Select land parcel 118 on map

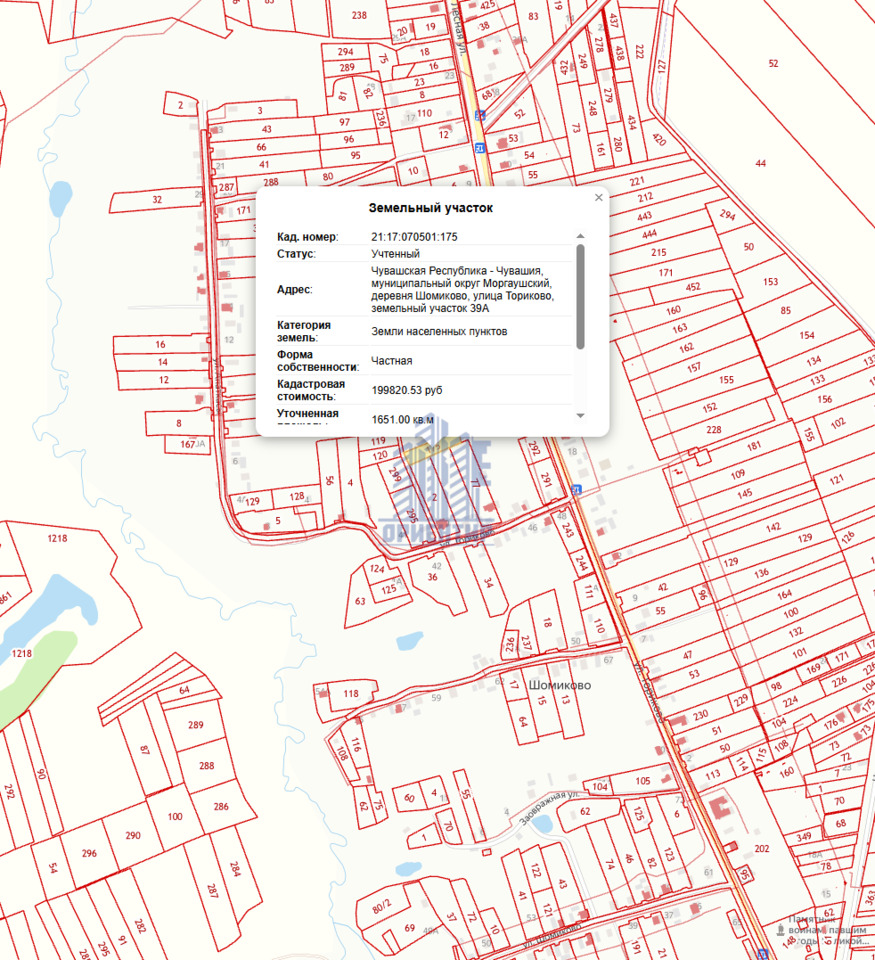pos(350,693)
